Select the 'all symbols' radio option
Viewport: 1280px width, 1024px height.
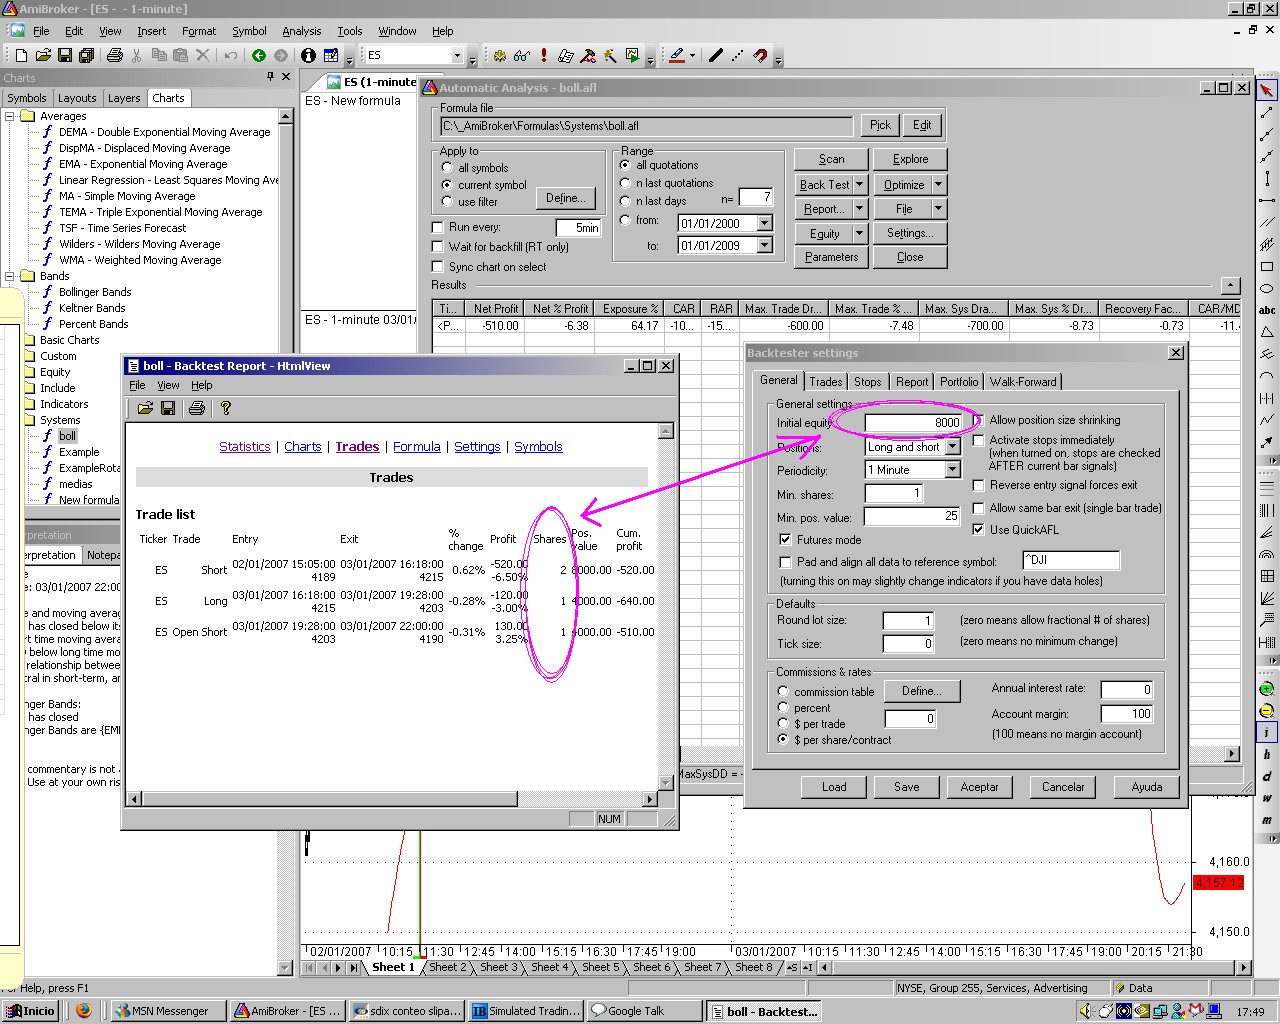point(447,168)
